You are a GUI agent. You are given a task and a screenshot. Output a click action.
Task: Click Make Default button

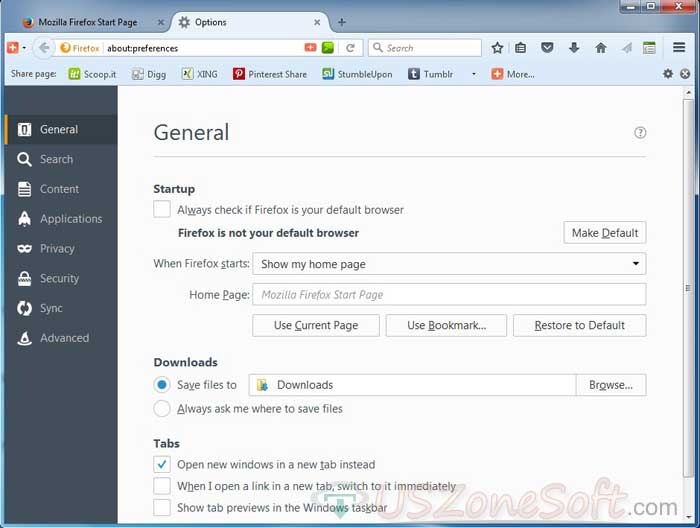click(604, 233)
